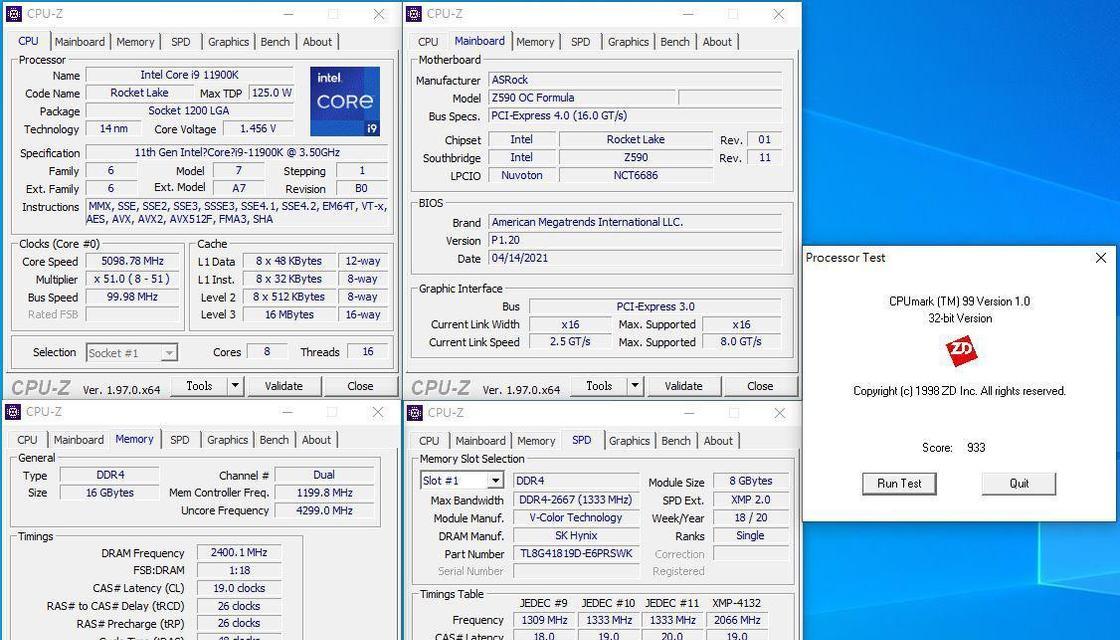Click the motherboard Model field Z590 OC Formula
The image size is (1120, 640).
tap(581, 98)
